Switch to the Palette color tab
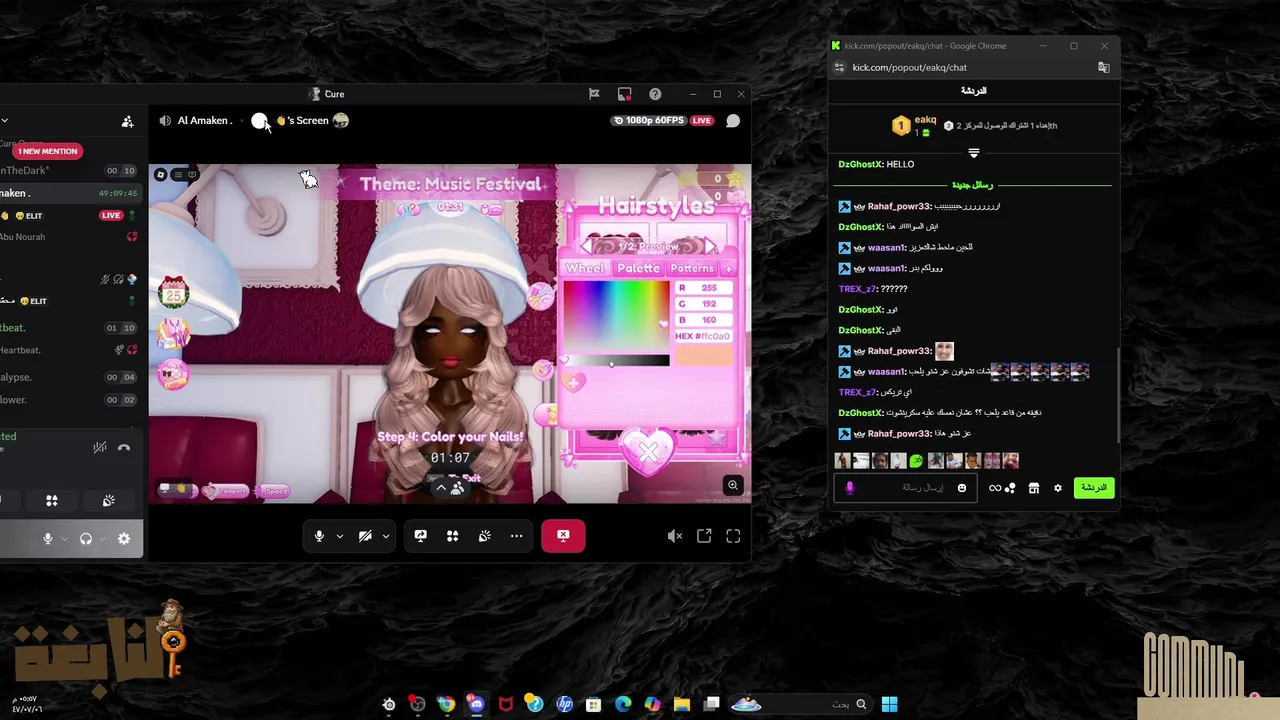1280x720 pixels. (638, 268)
